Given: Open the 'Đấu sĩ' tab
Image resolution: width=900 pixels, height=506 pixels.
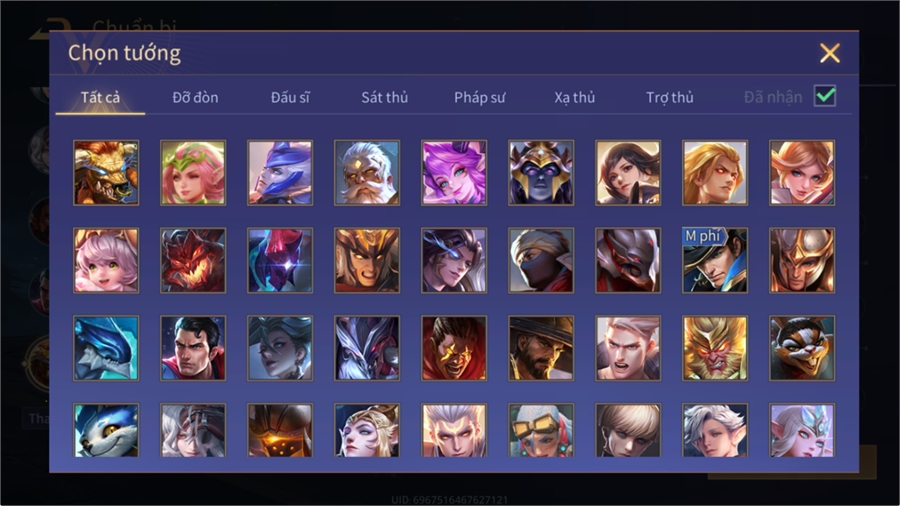Looking at the screenshot, I should [290, 98].
